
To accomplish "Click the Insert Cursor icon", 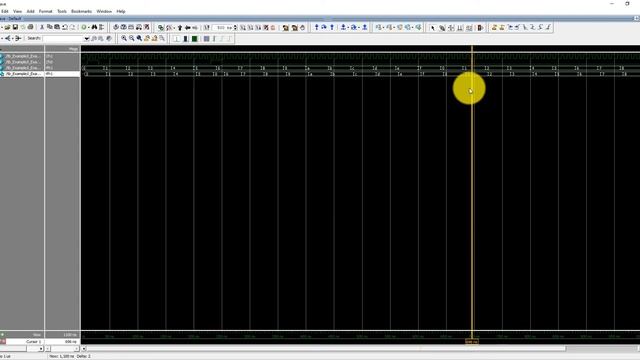I will [494, 27].
